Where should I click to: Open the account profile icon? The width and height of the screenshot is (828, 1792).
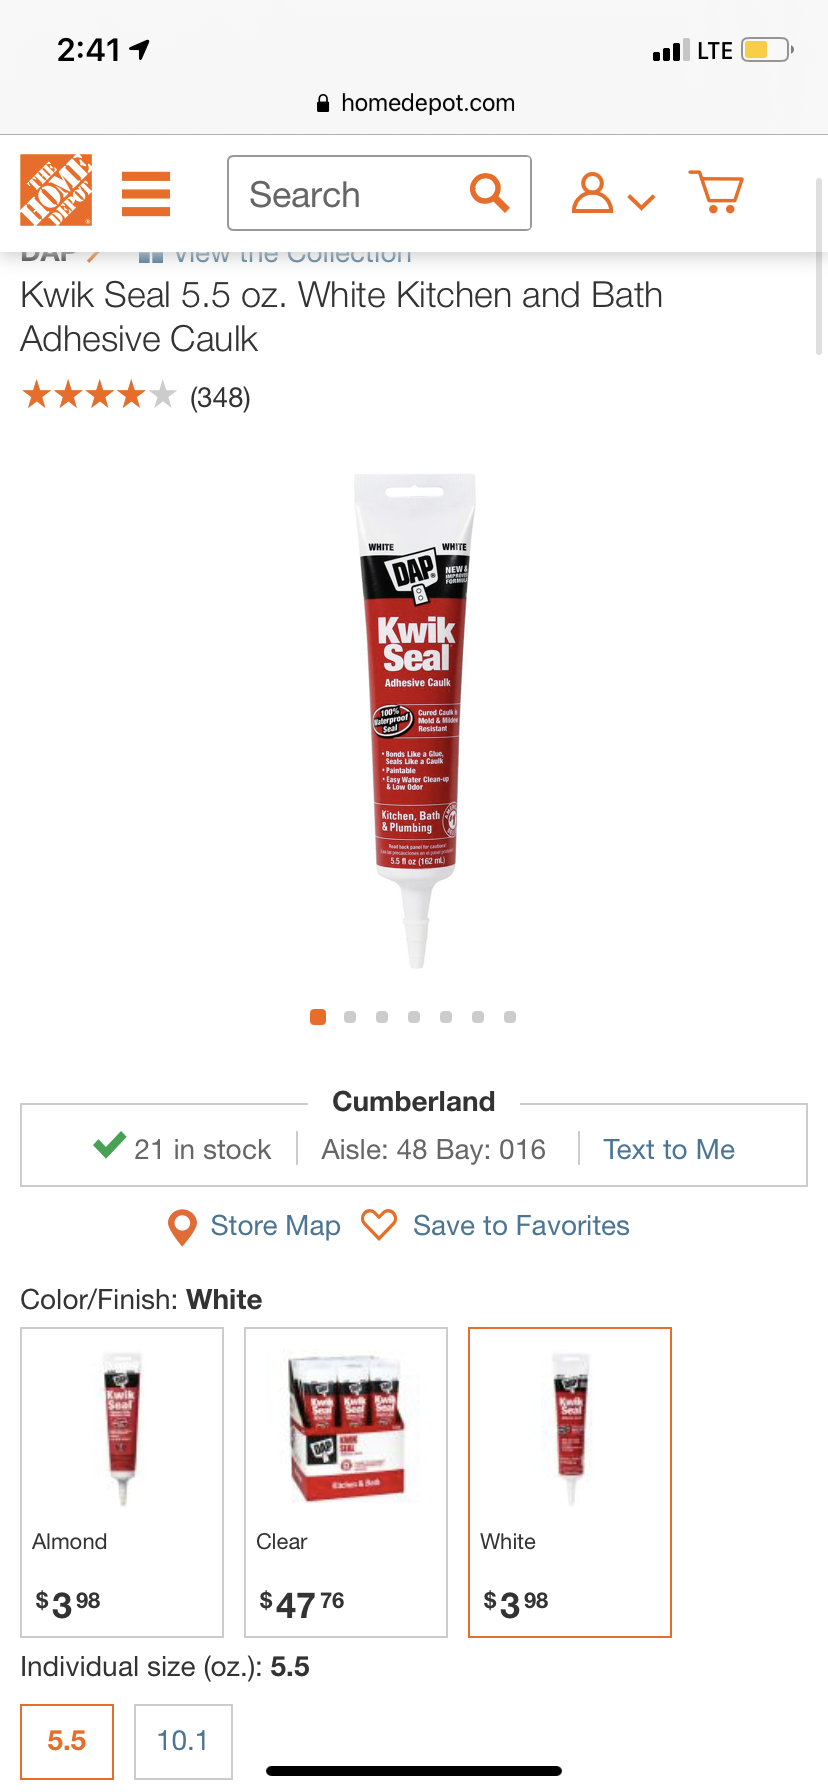[x=592, y=193]
